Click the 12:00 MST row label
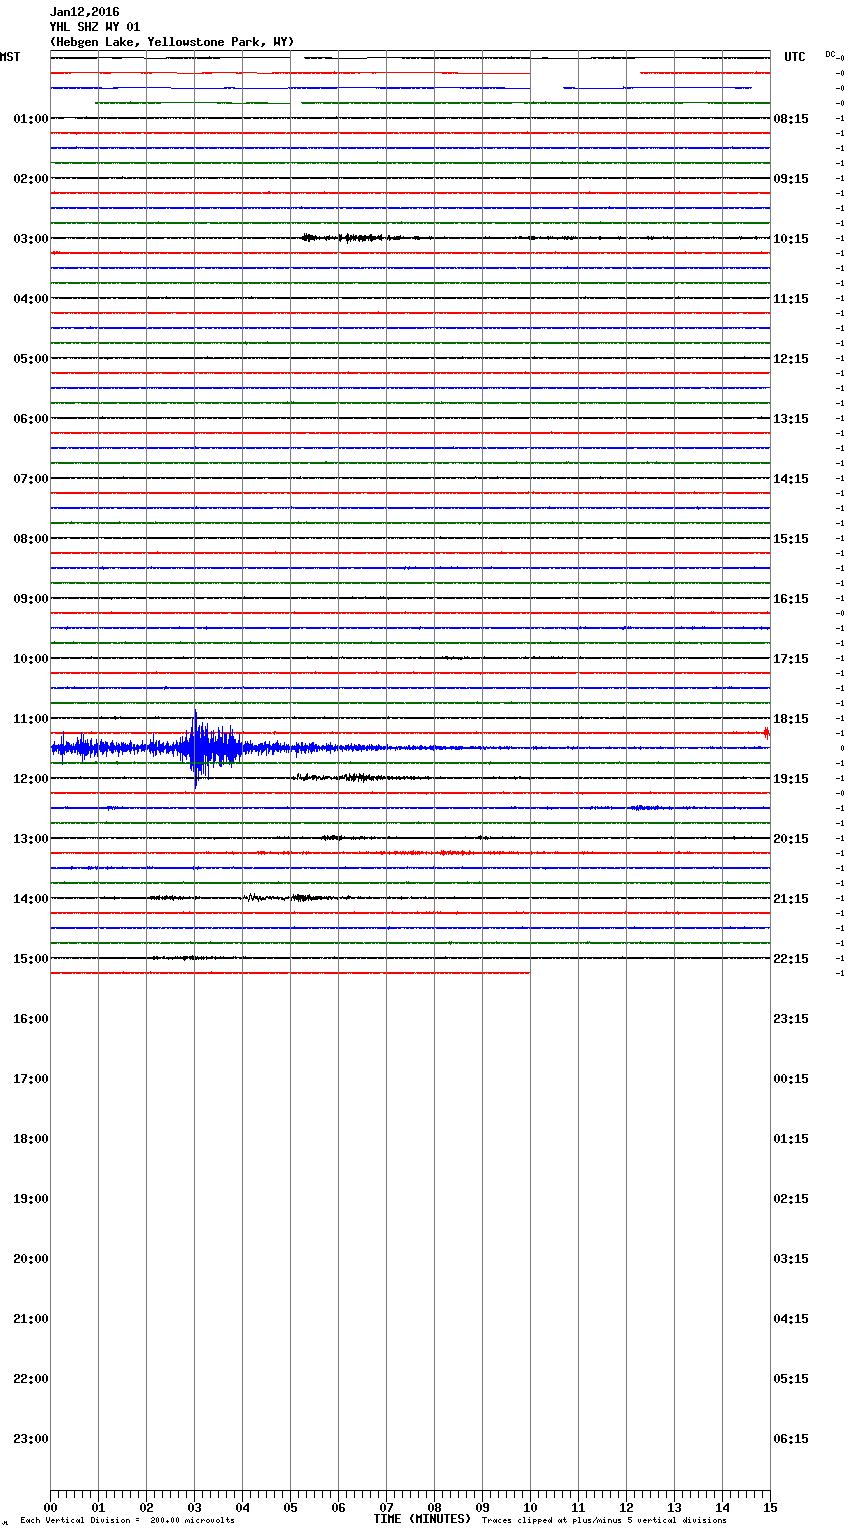The height and width of the screenshot is (1534, 850). 31,779
